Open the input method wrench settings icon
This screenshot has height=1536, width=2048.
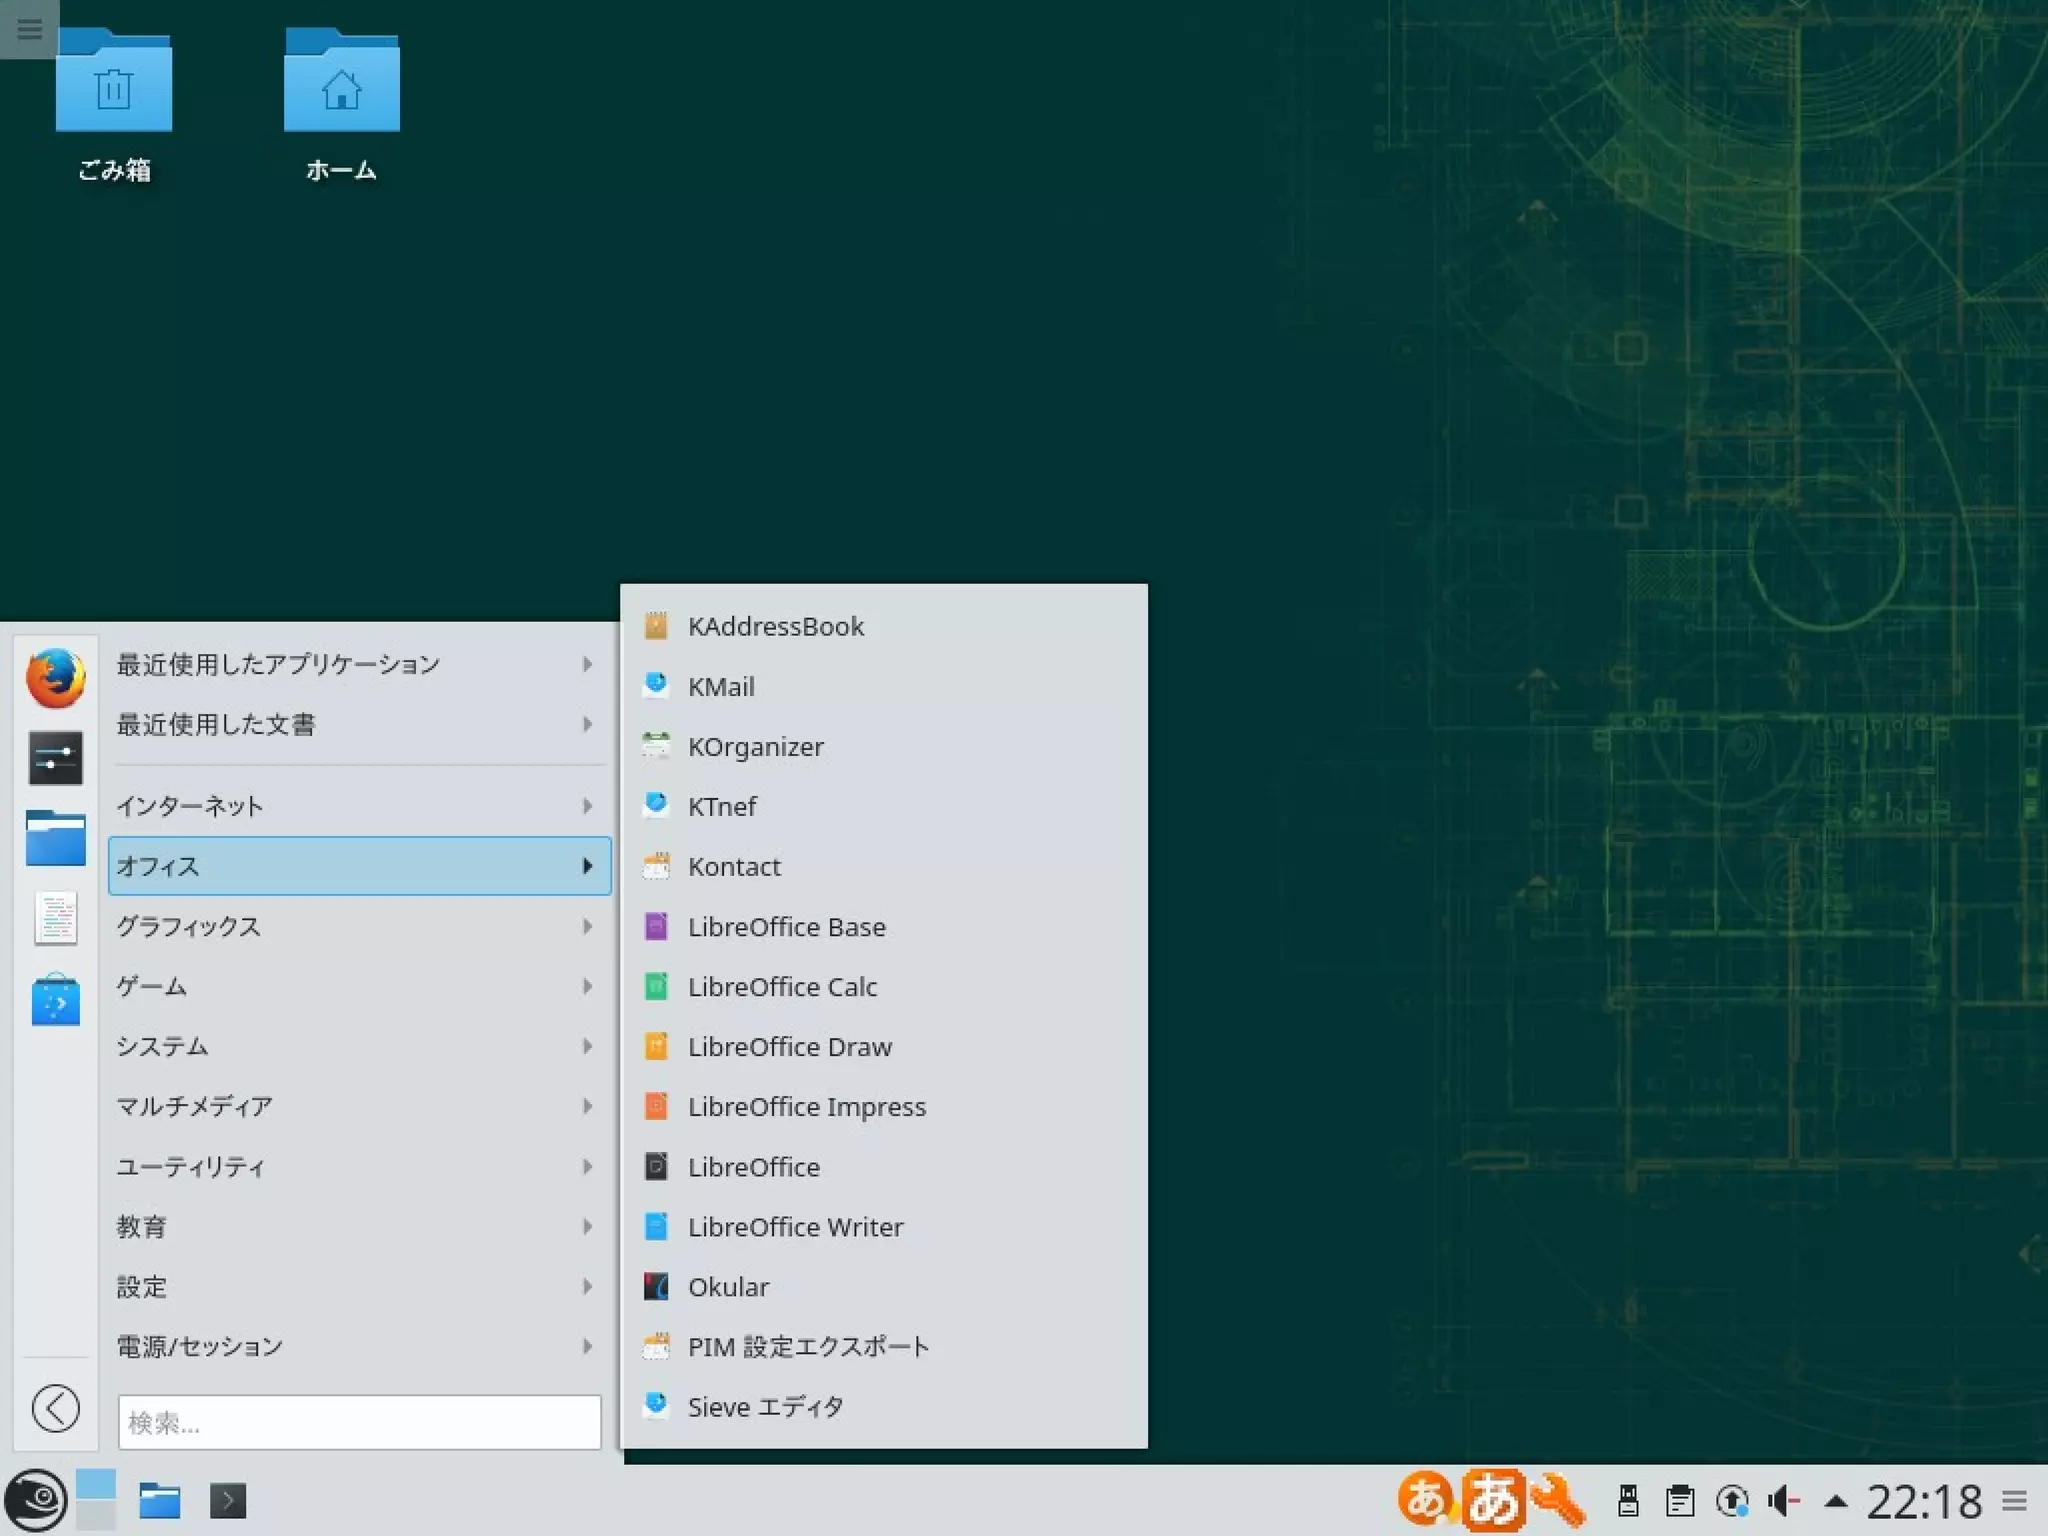tap(1558, 1500)
